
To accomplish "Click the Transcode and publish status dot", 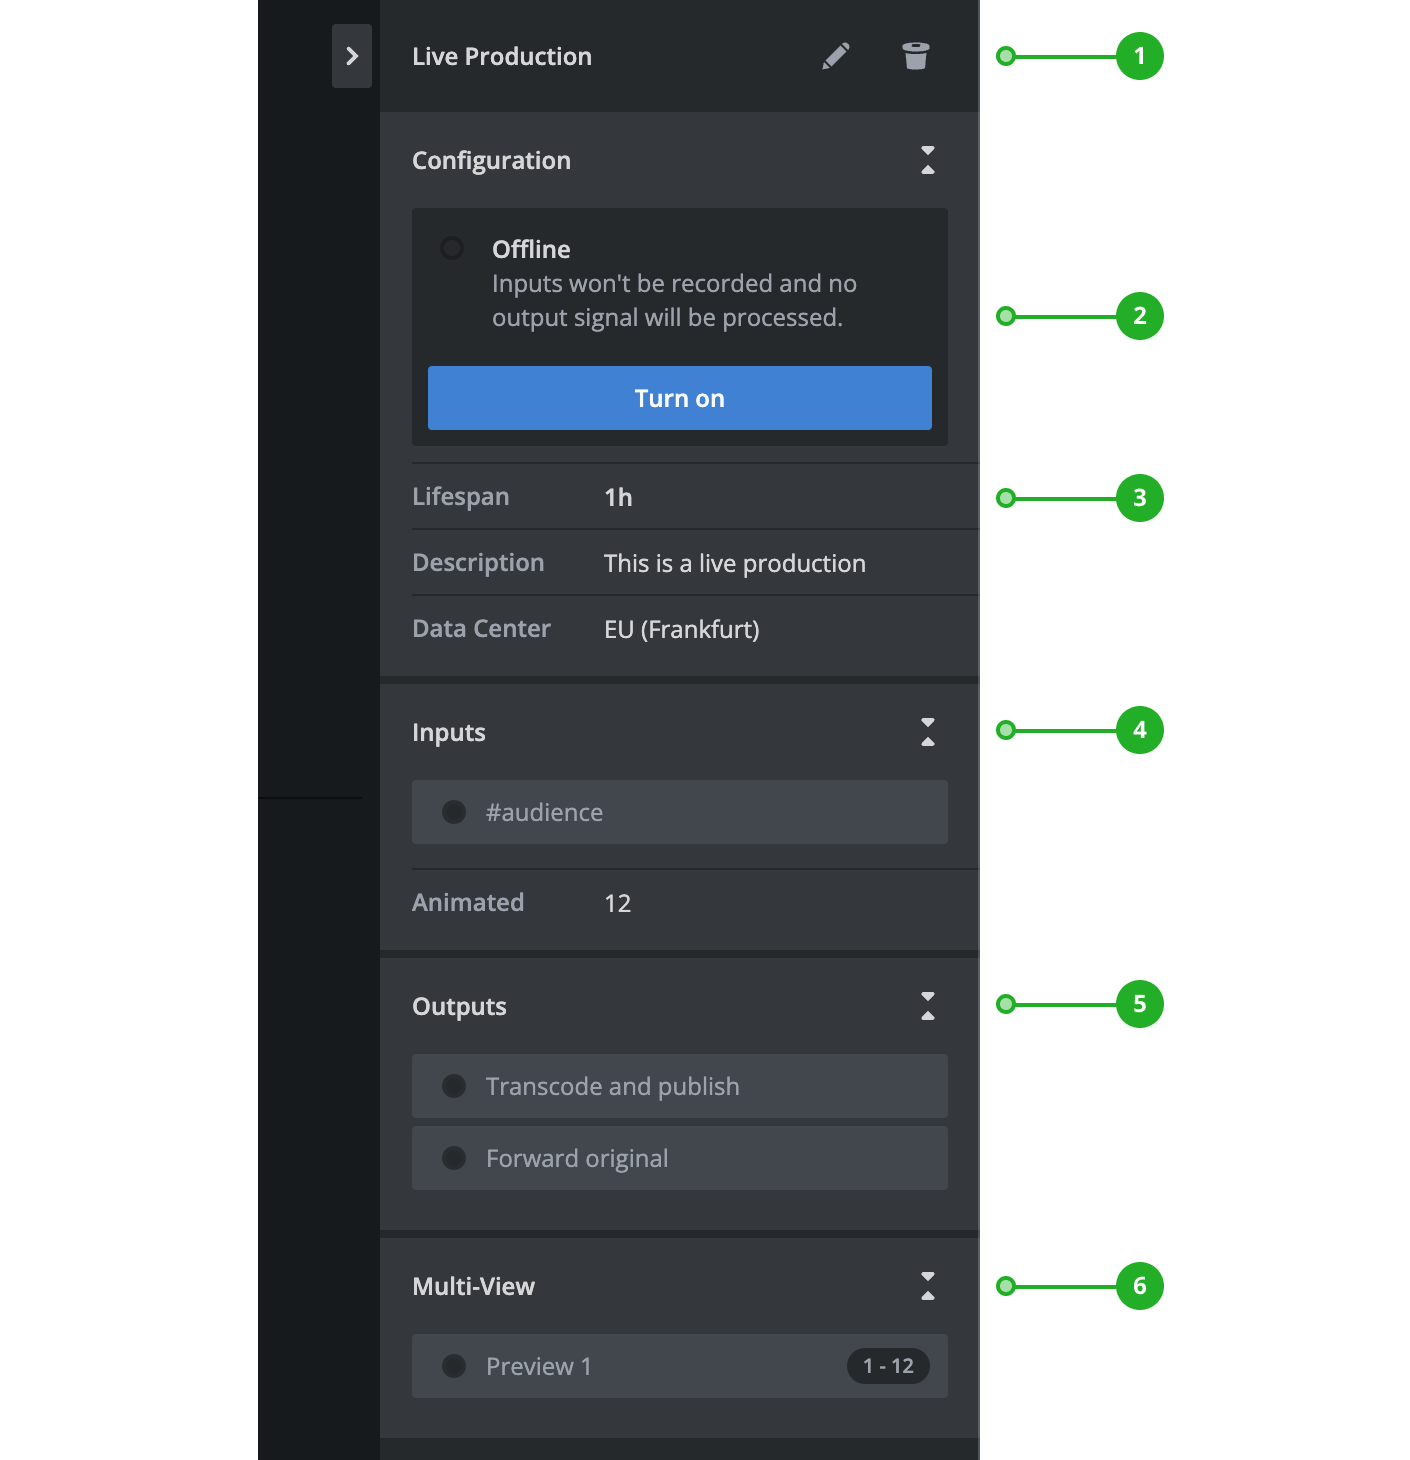I will point(454,1086).
